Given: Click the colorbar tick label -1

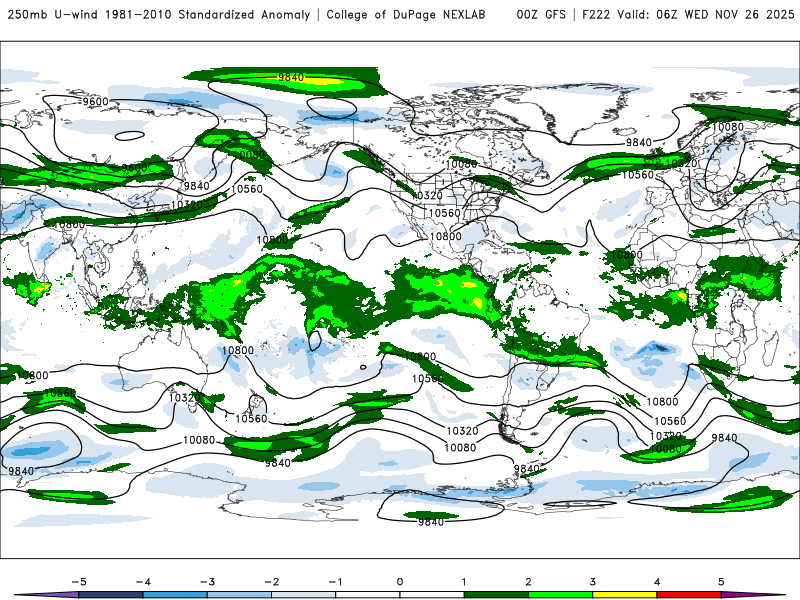Looking at the screenshot, I should [x=335, y=582].
